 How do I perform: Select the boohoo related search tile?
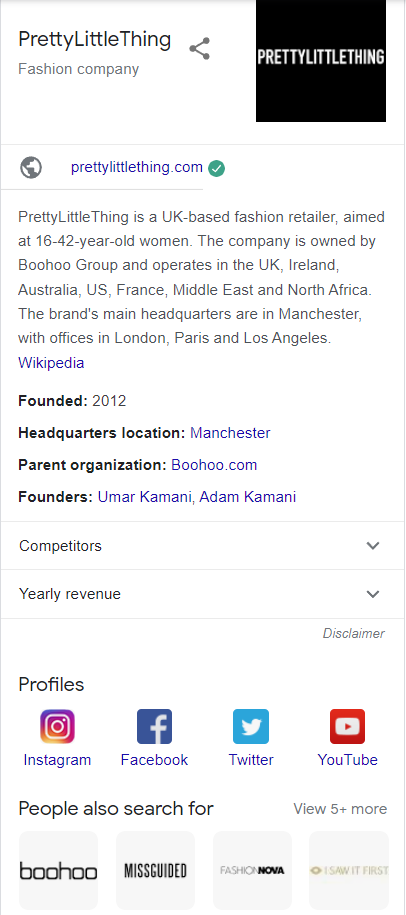(x=58, y=870)
